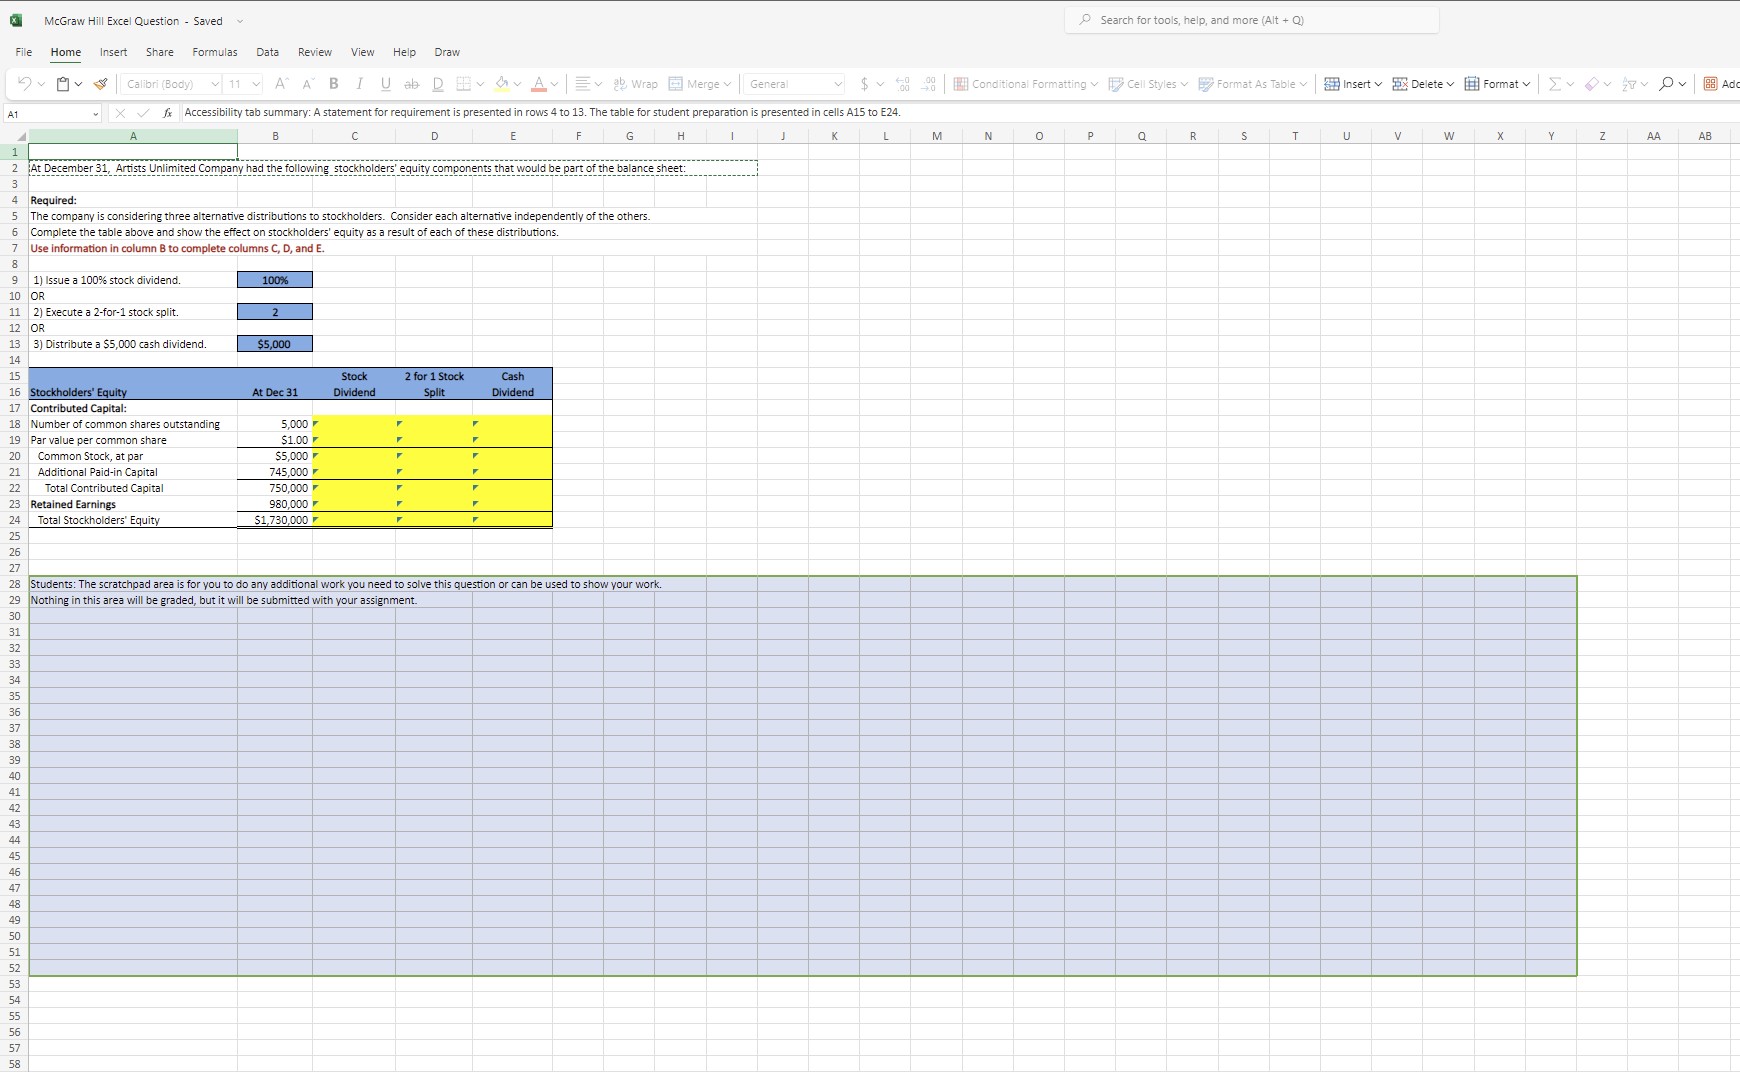Image resolution: width=1740 pixels, height=1072 pixels.
Task: Toggle italic formatting
Action: 360,84
